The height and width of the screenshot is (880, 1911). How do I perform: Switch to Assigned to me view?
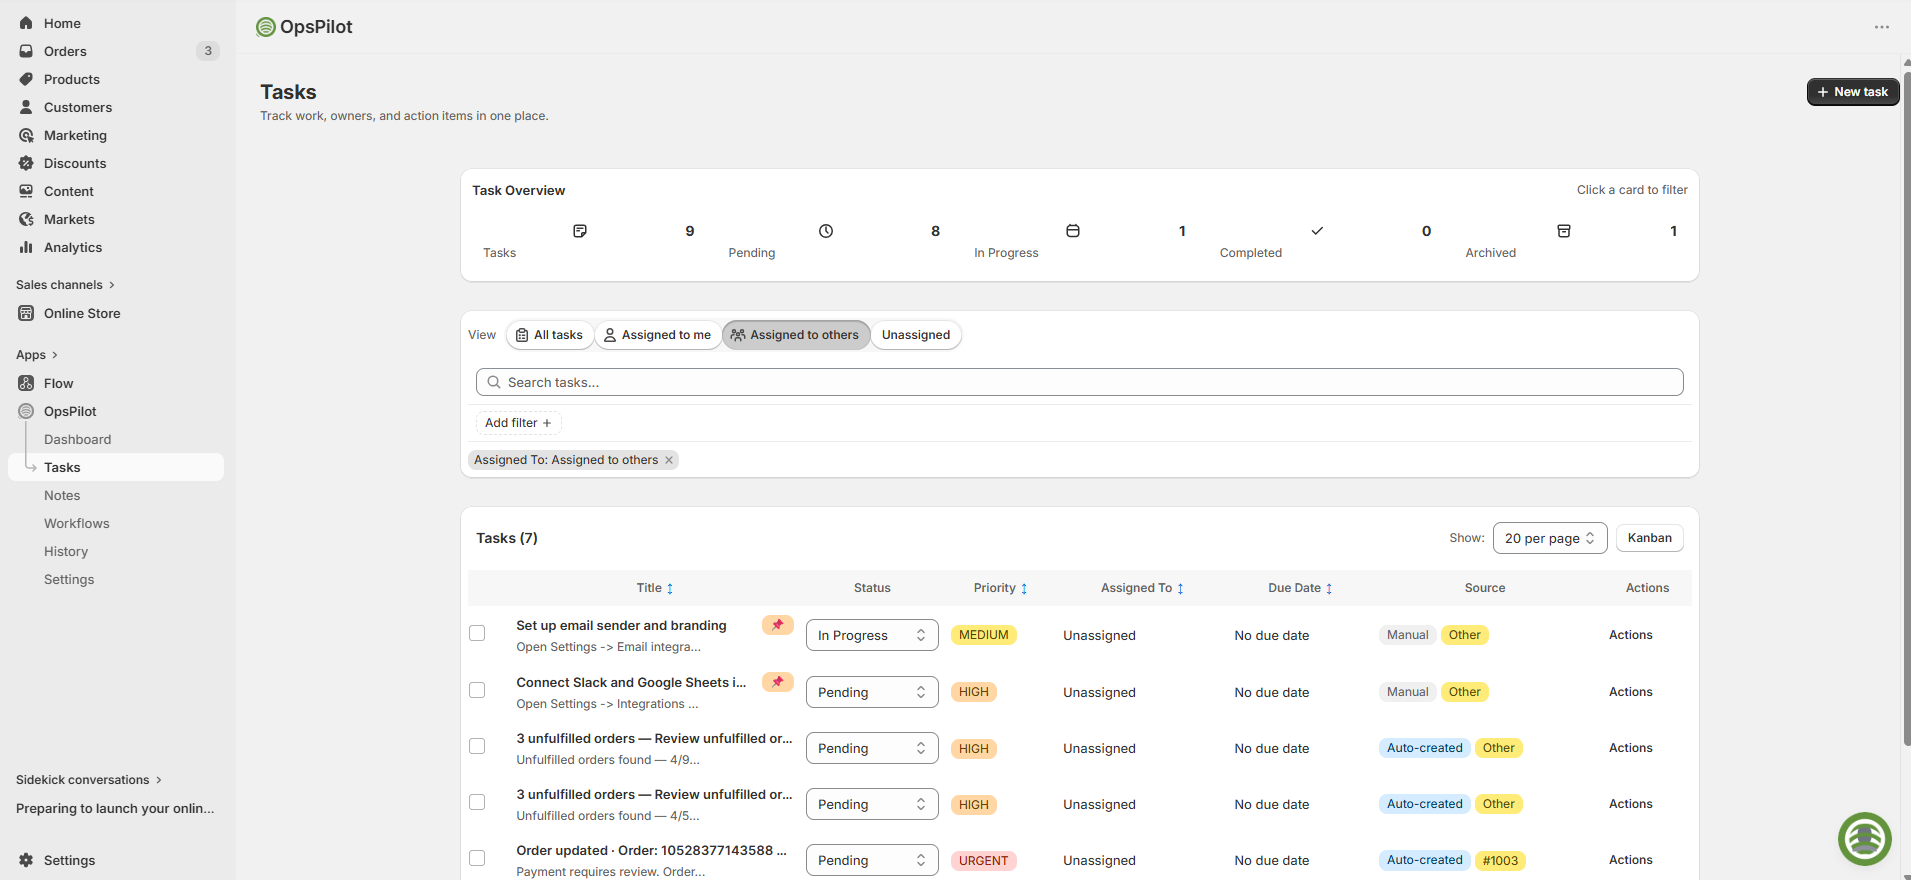pyautogui.click(x=657, y=335)
